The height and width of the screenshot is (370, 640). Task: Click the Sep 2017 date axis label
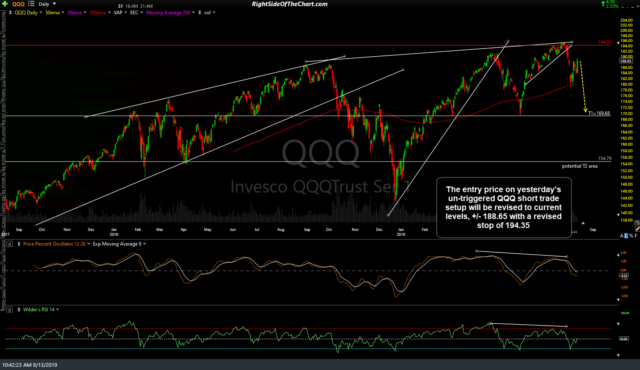(x=19, y=230)
